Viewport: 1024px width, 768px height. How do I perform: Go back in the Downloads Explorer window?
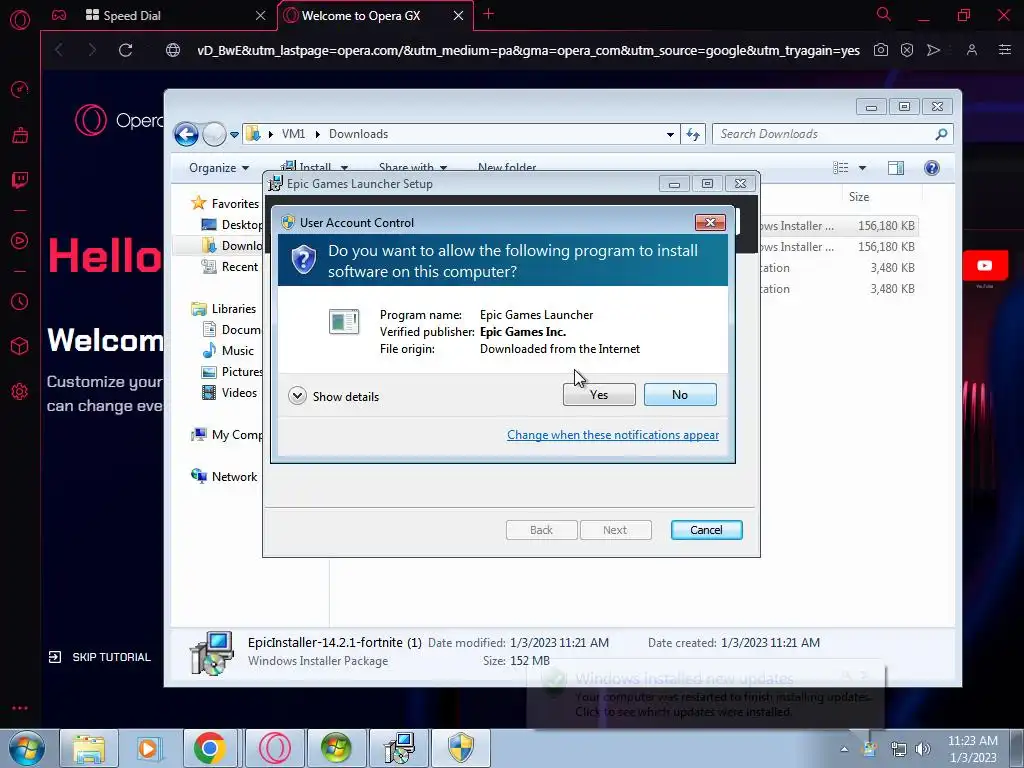click(186, 135)
